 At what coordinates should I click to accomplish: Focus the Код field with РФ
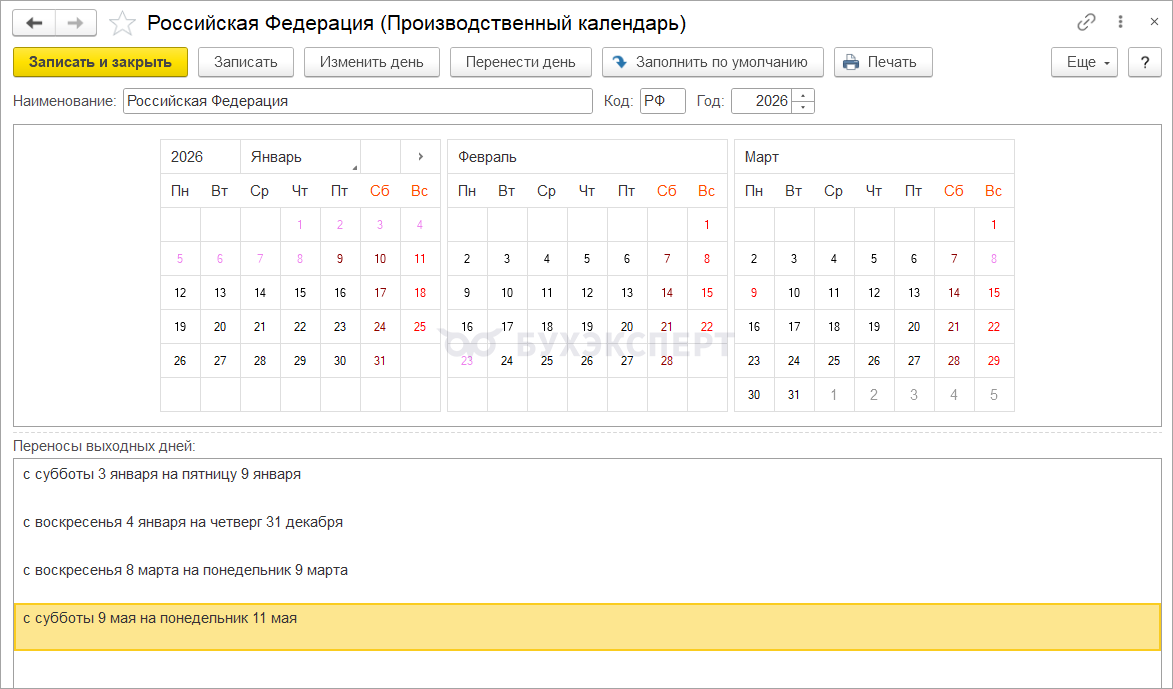pyautogui.click(x=663, y=101)
